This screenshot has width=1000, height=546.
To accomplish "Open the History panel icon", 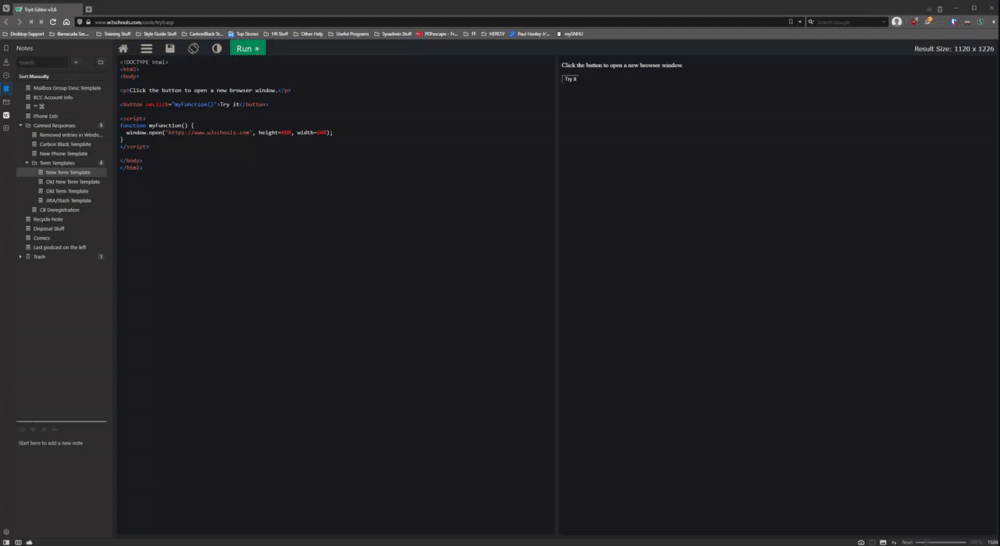I will click(6, 75).
